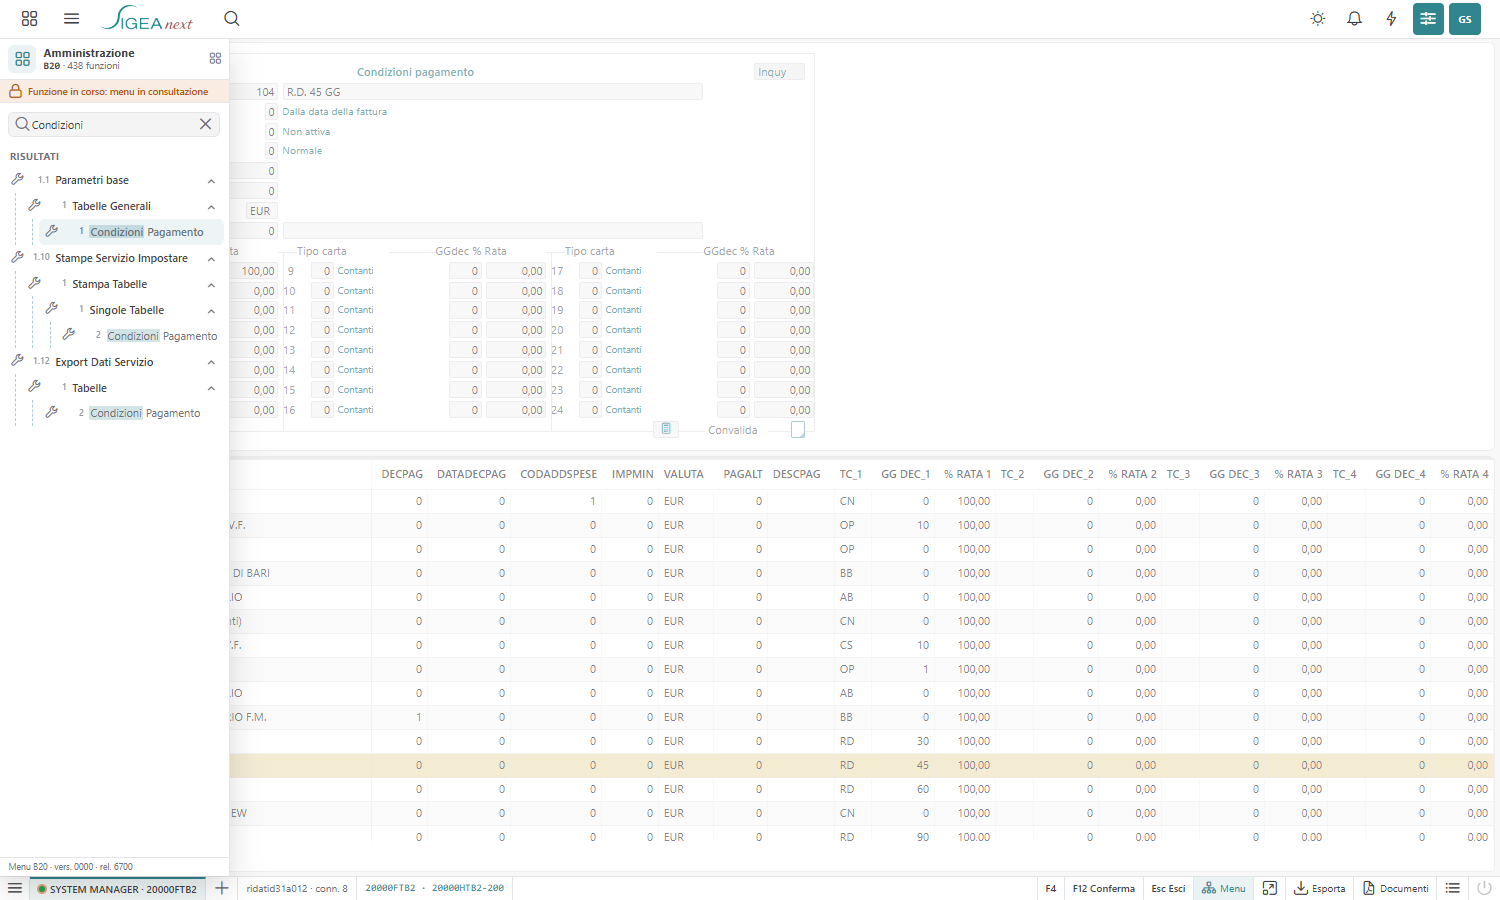Collapse the Tabelle Generali node
Viewport: 1500px width, 900px height.
[211, 207]
